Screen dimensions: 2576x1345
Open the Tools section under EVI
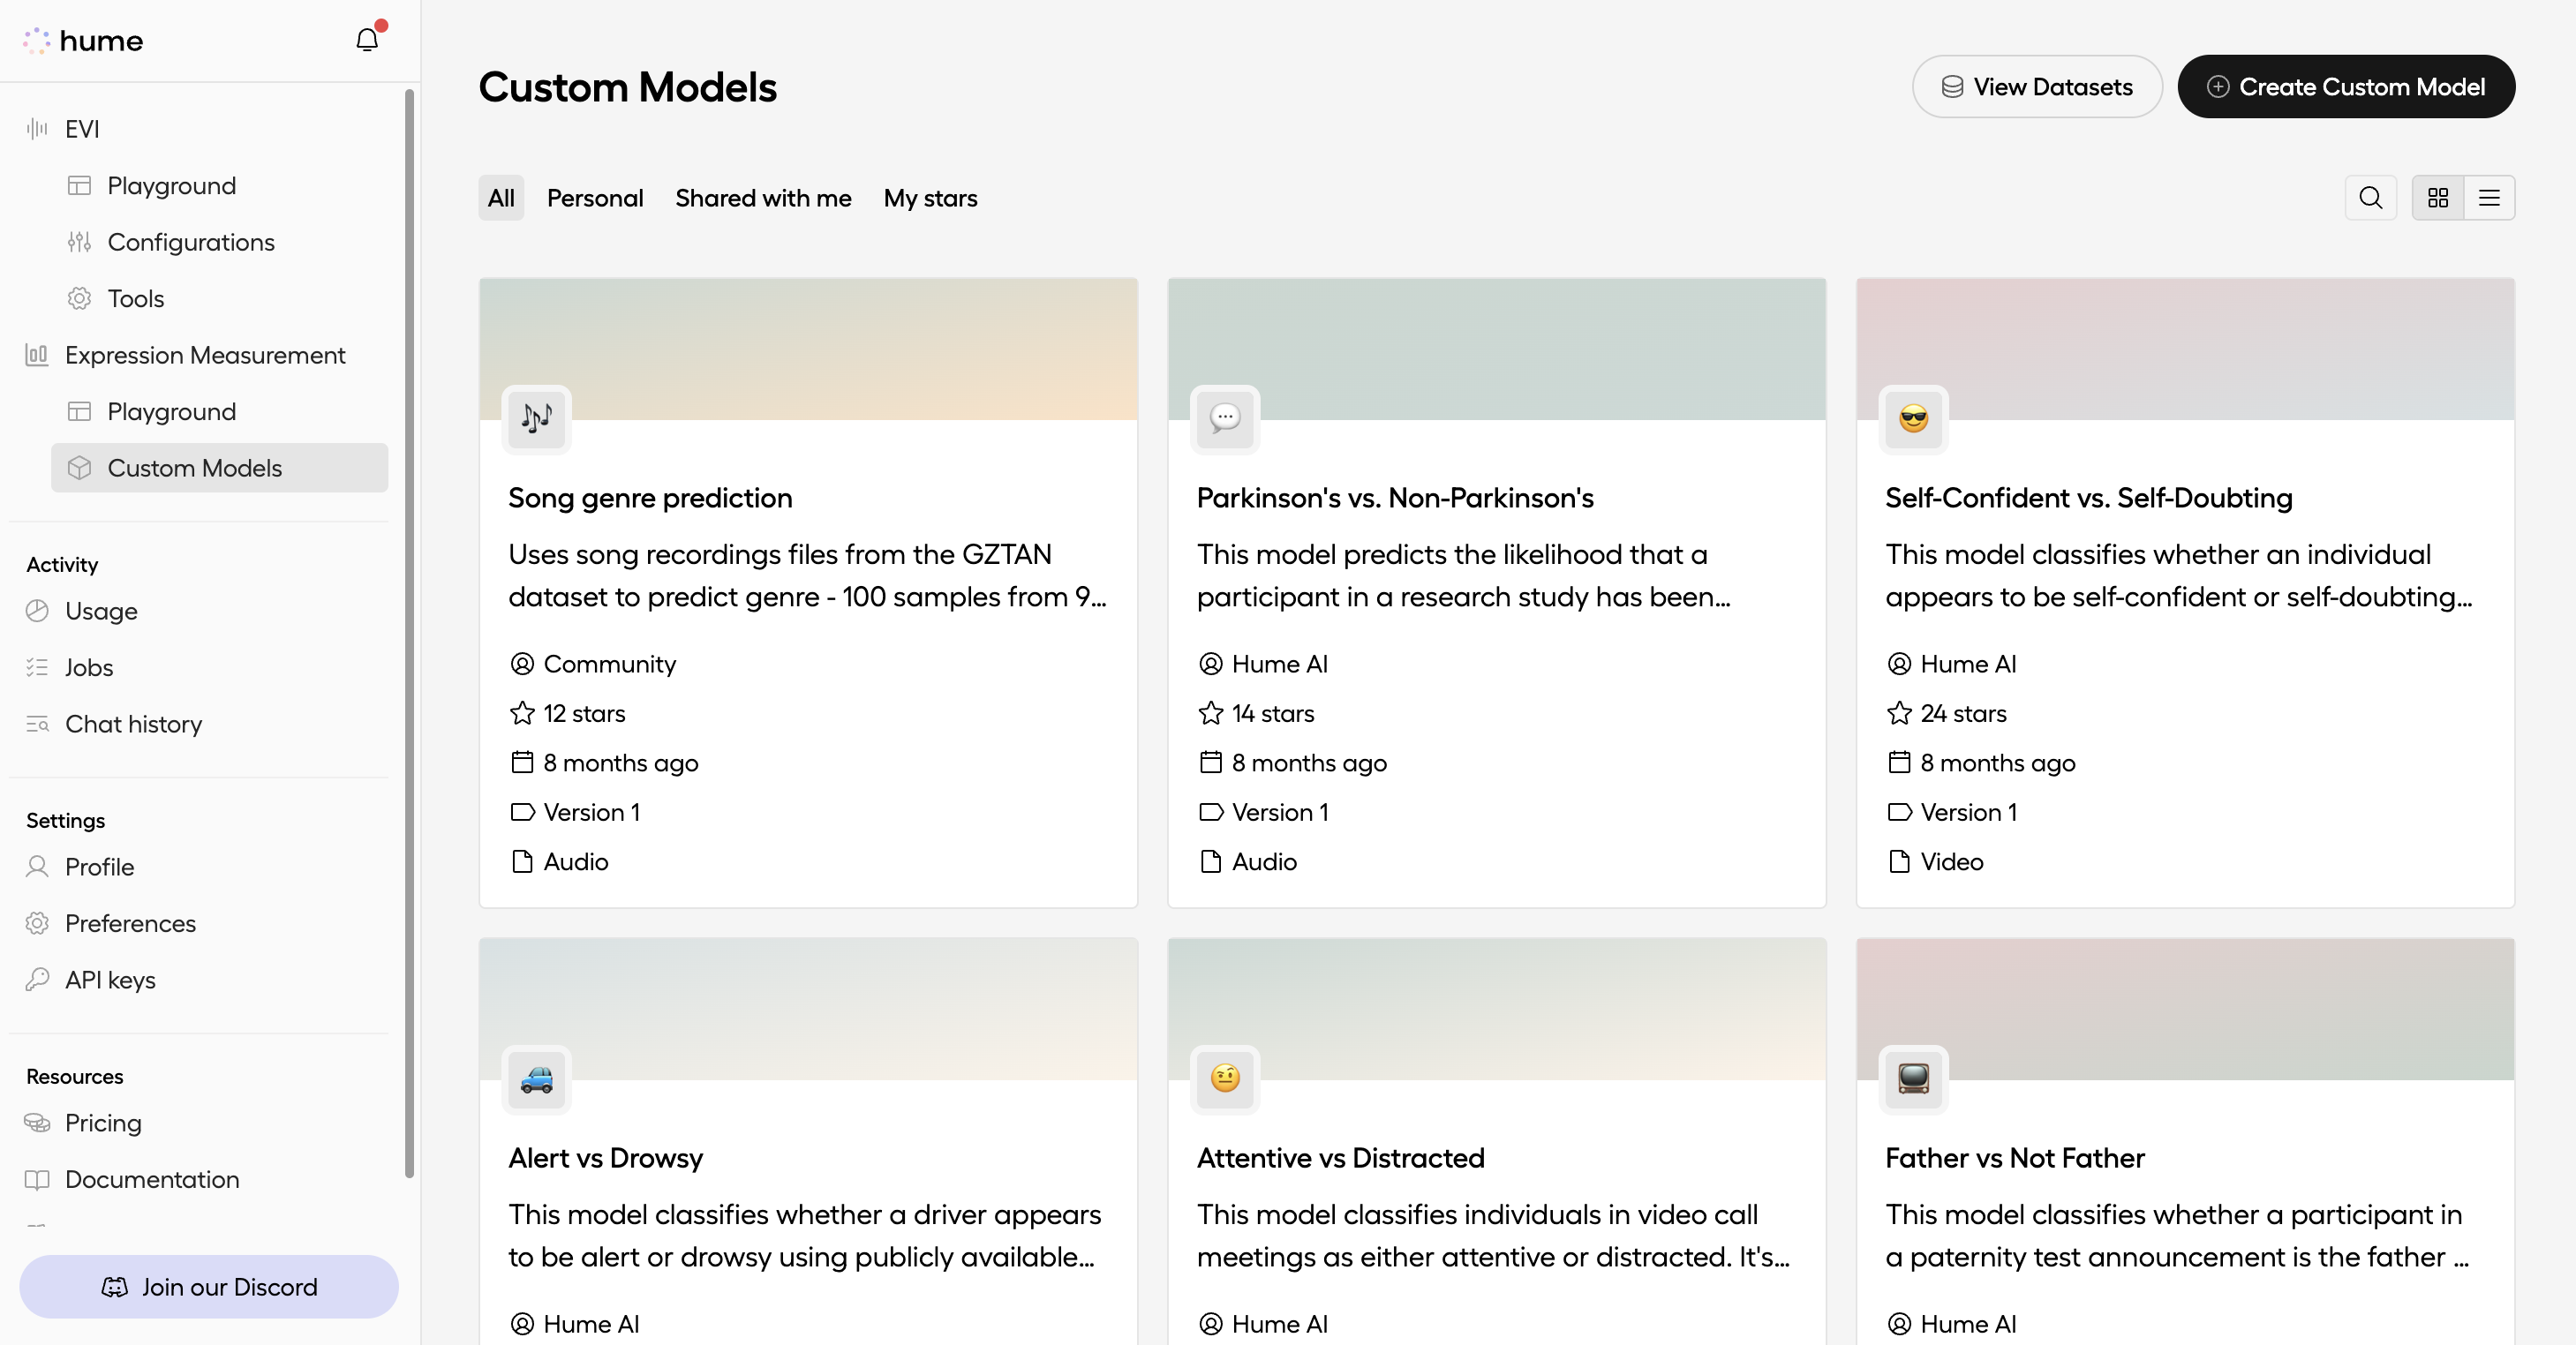pos(135,297)
